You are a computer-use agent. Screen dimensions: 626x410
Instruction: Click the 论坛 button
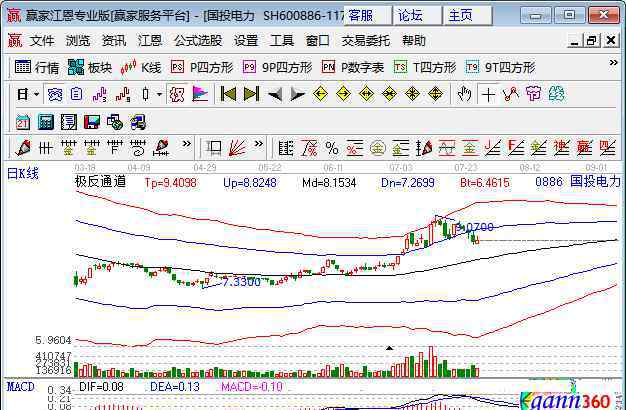(418, 16)
